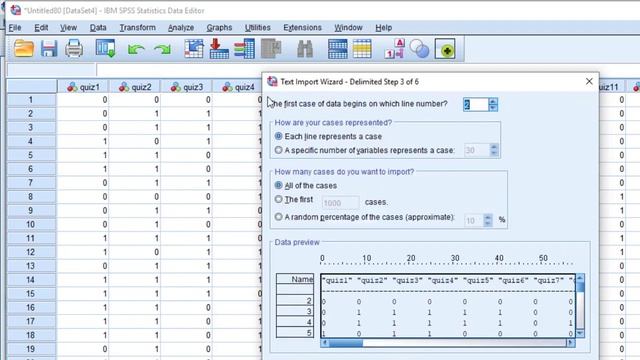Go to variable toolbar icon

219,49
